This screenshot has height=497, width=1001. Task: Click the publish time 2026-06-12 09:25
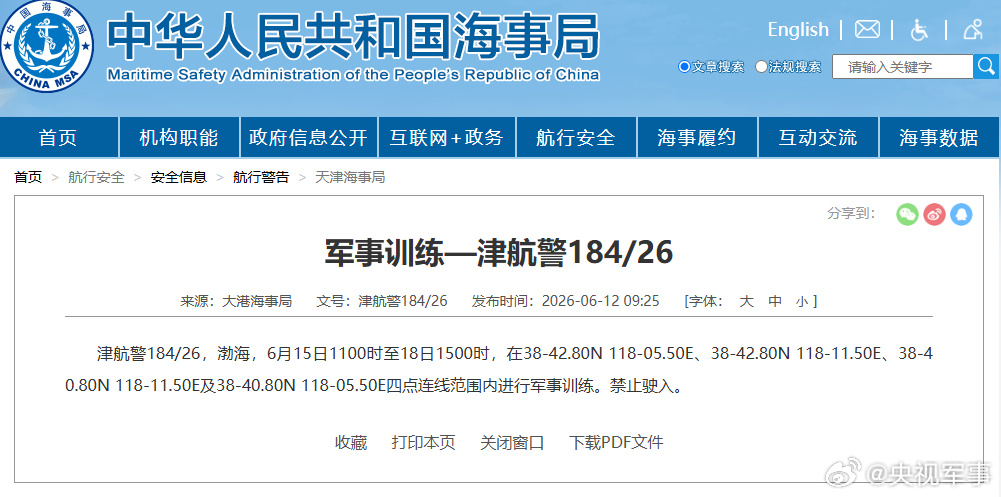601,301
